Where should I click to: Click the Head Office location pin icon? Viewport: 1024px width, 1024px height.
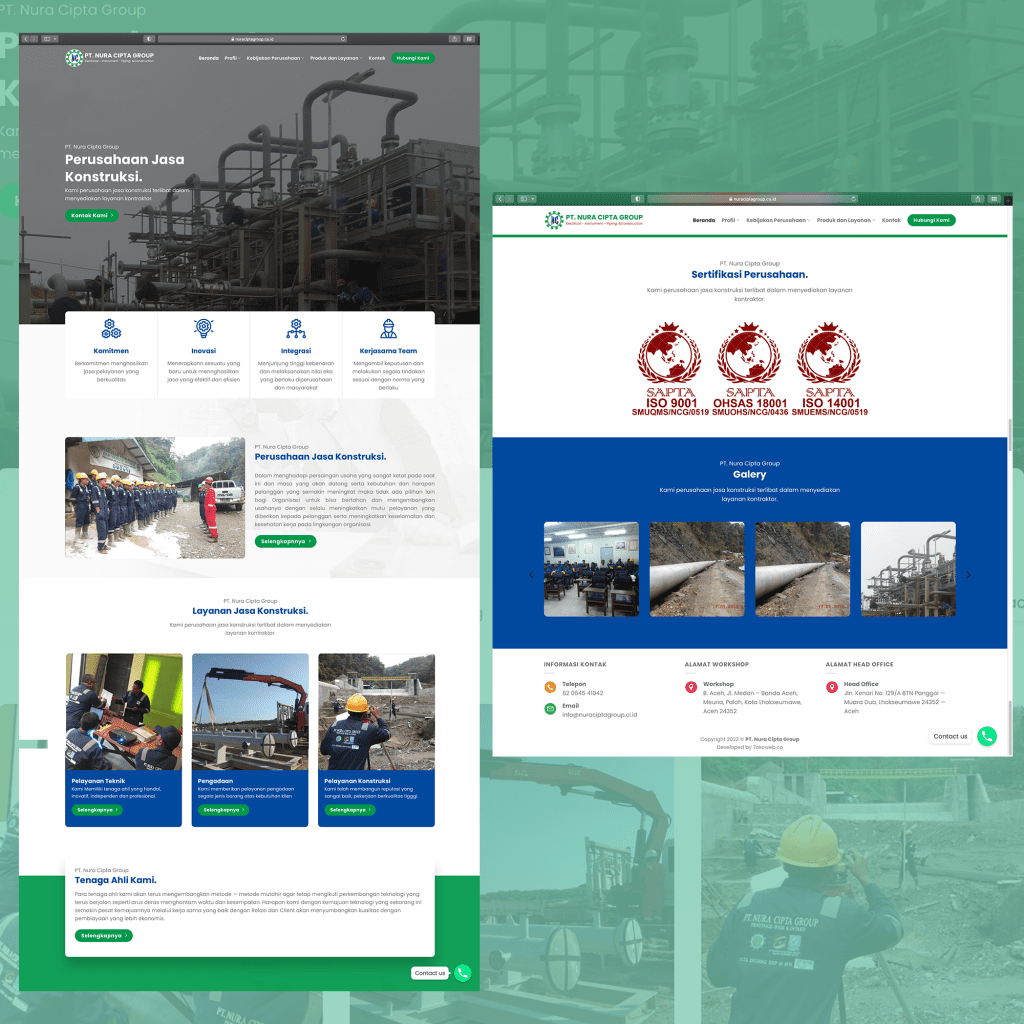tap(831, 687)
